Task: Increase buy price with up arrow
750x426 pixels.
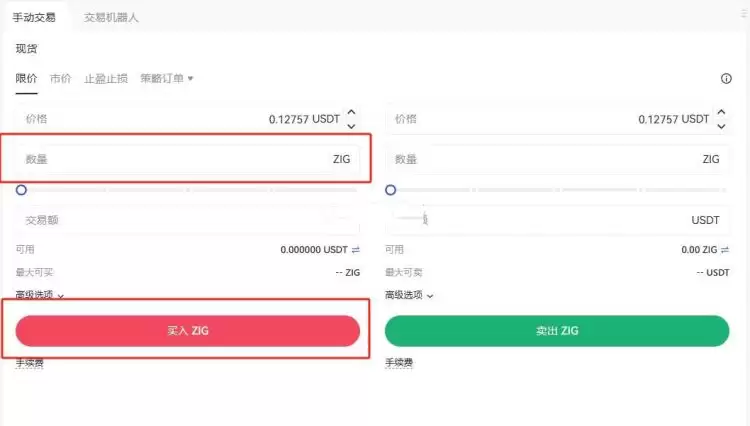Action: click(351, 113)
